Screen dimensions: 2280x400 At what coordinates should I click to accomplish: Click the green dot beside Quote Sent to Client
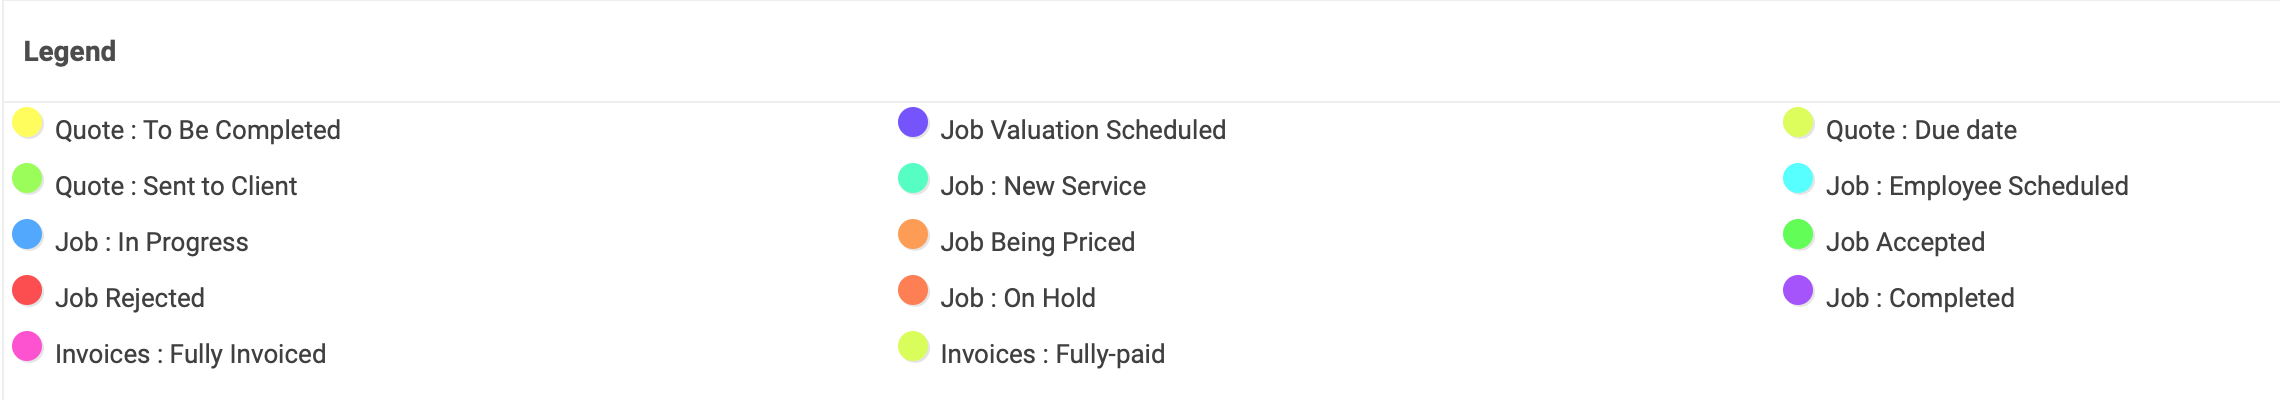28,179
